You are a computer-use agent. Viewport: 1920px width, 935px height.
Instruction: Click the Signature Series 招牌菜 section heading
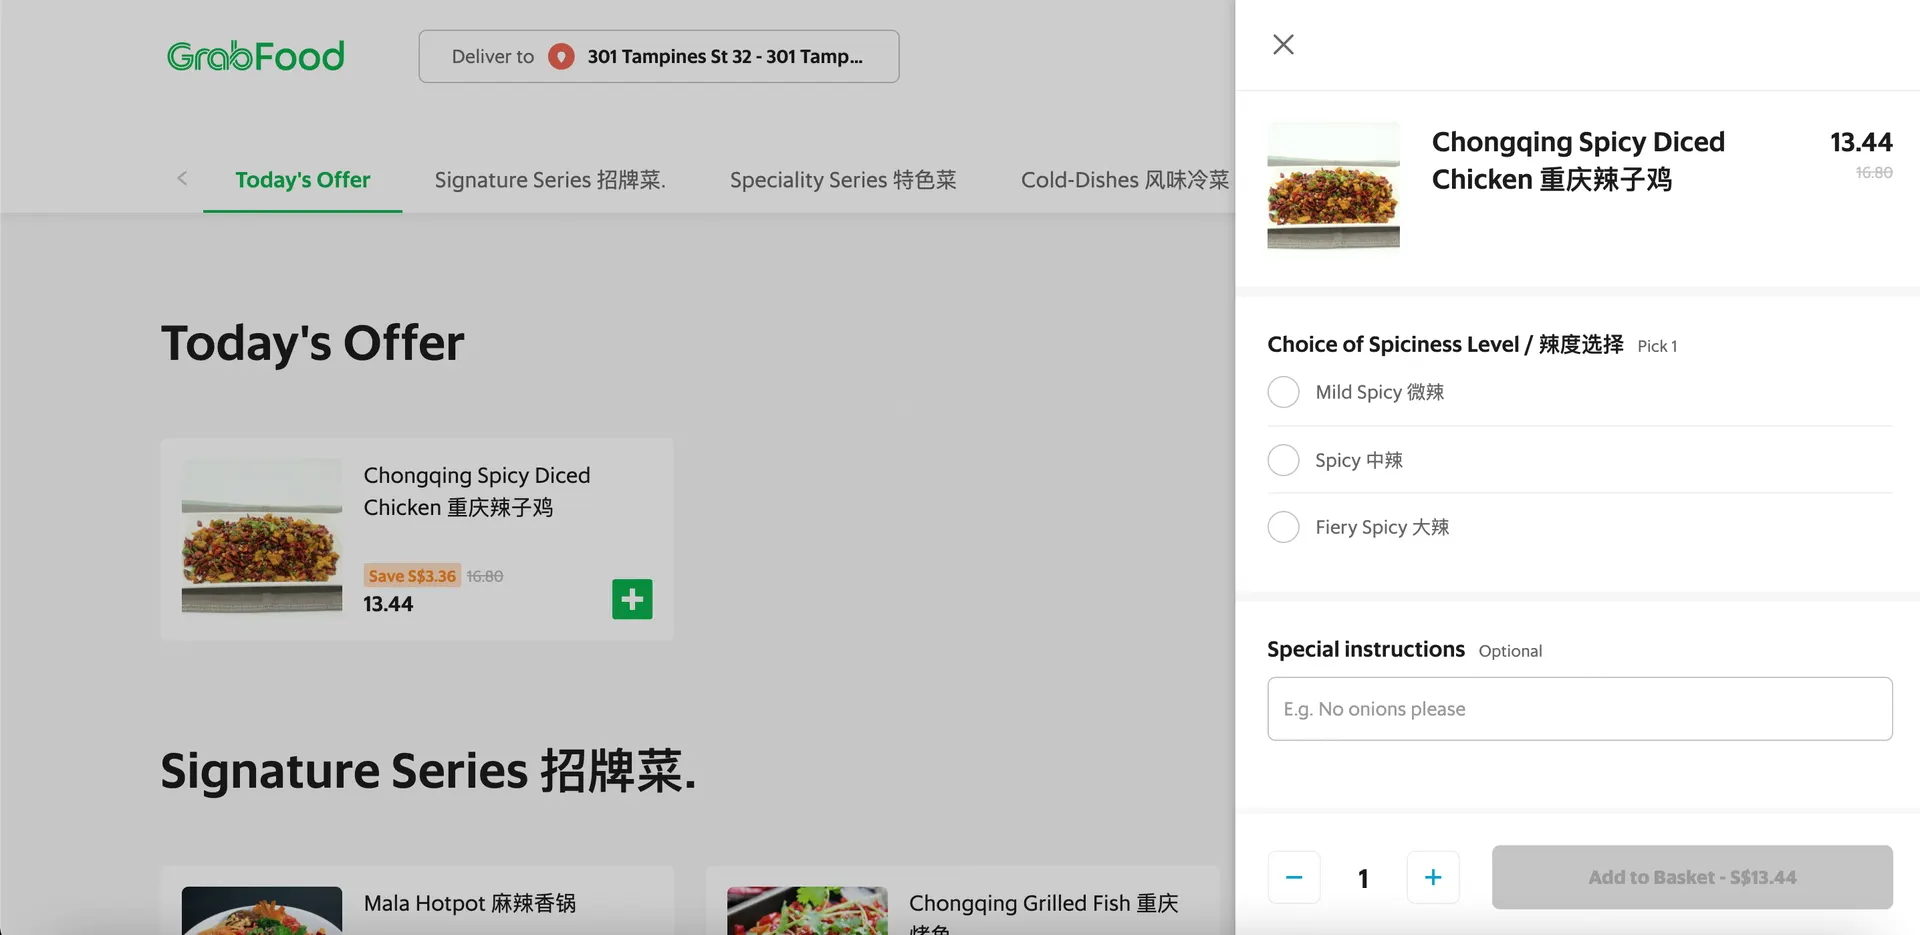point(428,771)
